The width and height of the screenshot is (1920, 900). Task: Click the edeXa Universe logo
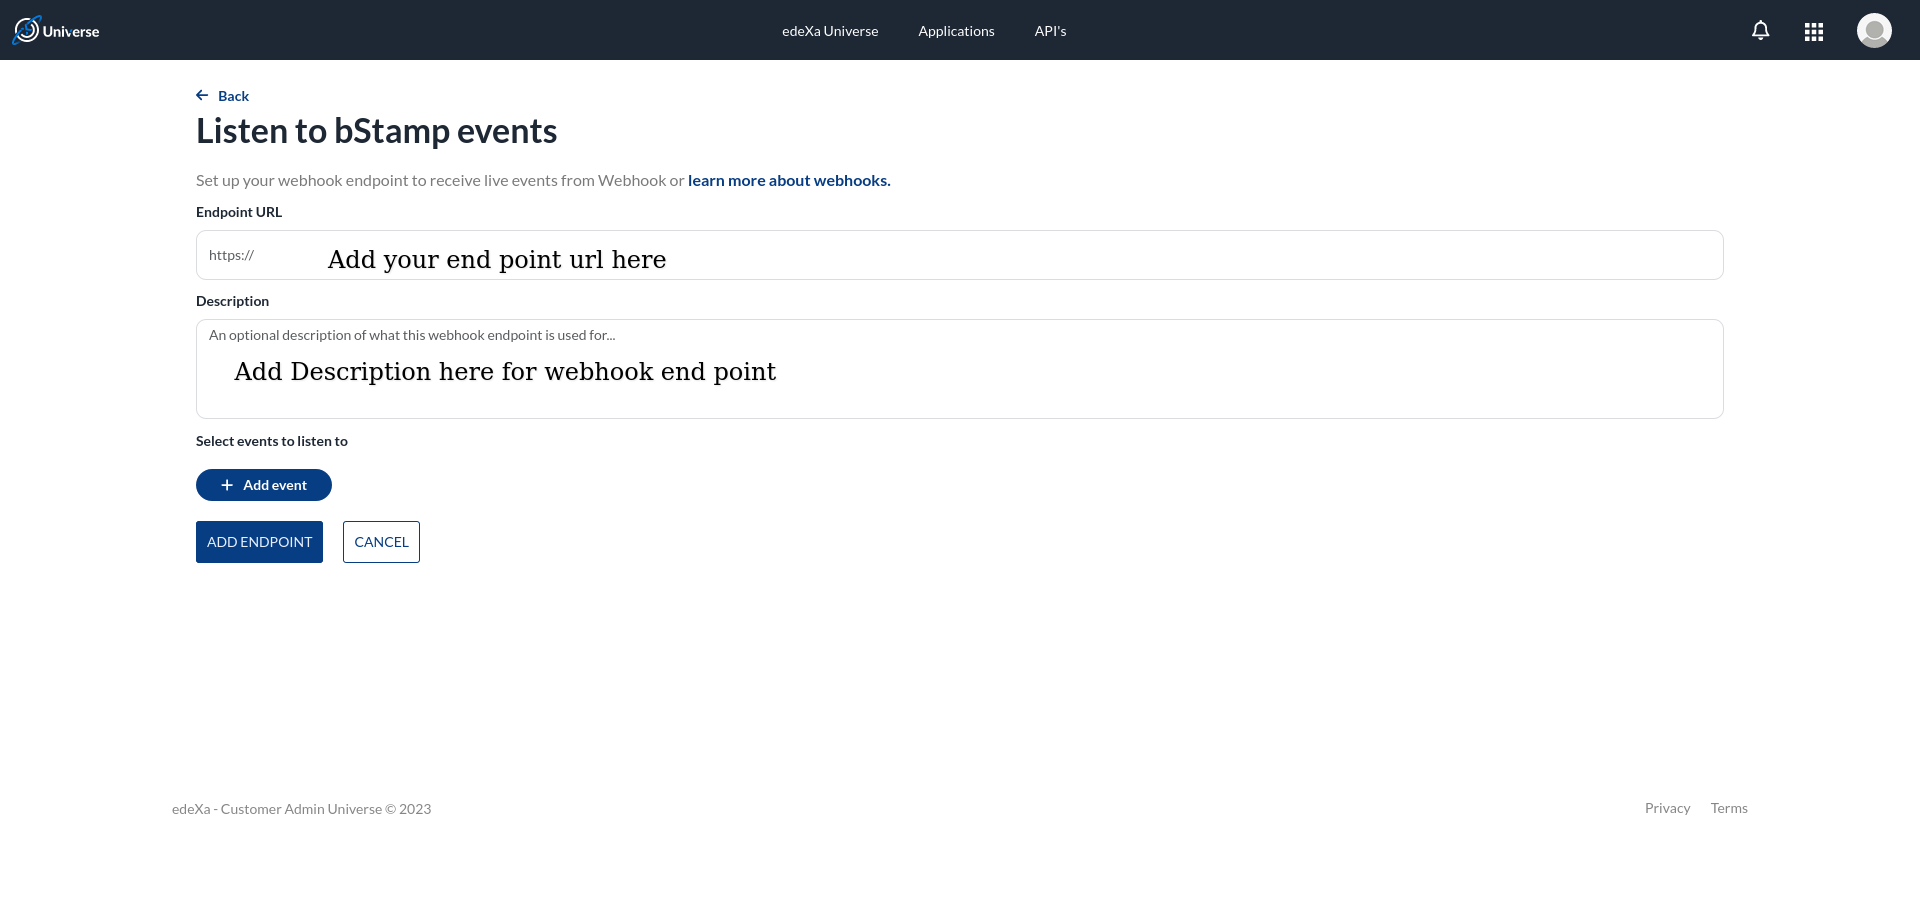(56, 30)
